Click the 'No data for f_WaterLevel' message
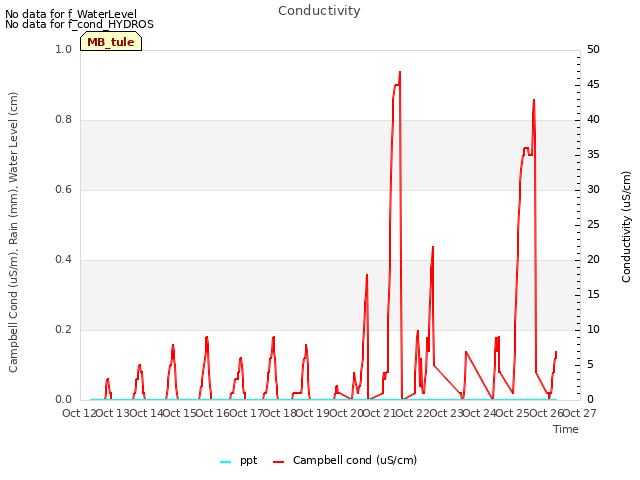Image resolution: width=640 pixels, height=480 pixels. (71, 14)
